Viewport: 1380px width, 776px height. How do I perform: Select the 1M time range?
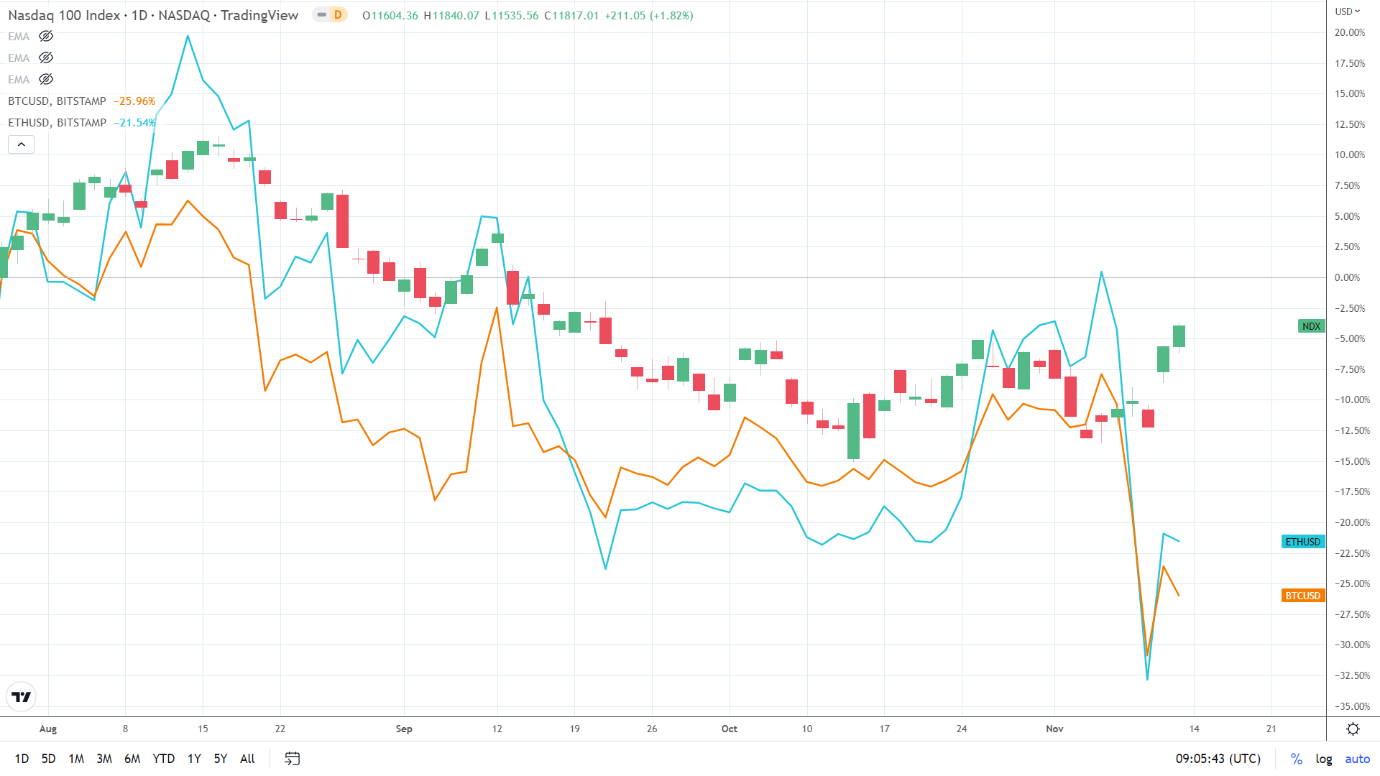[x=76, y=759]
